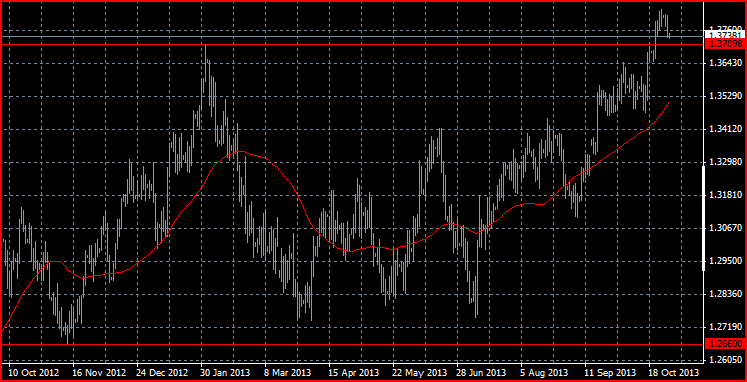The height and width of the screenshot is (382, 747).
Task: Select the red 1.26600 price label
Action: [x=724, y=344]
